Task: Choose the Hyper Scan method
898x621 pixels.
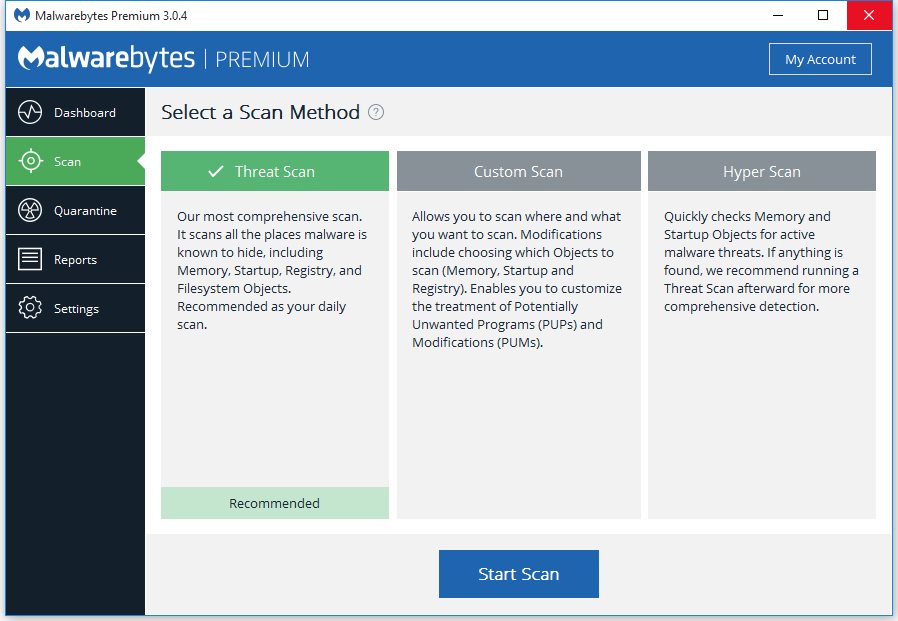Action: point(762,171)
